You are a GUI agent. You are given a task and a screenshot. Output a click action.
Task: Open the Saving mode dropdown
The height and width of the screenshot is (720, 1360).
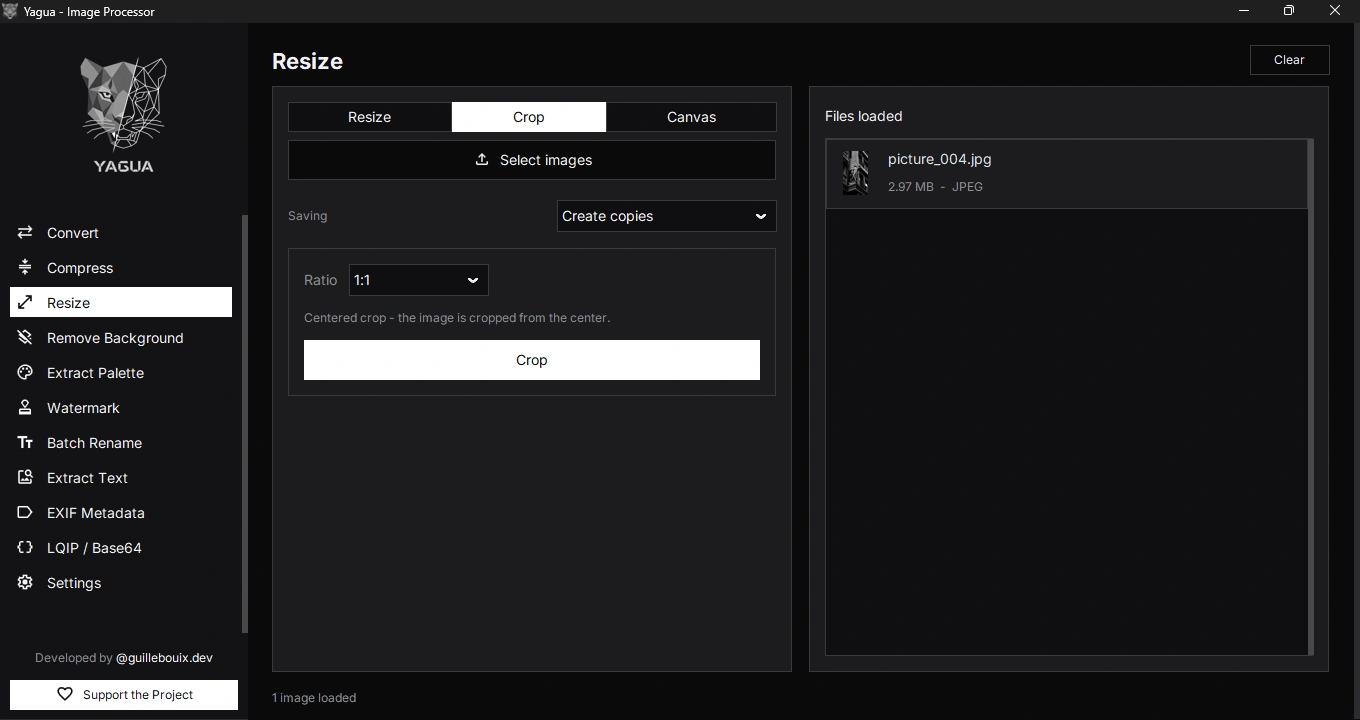click(x=666, y=216)
